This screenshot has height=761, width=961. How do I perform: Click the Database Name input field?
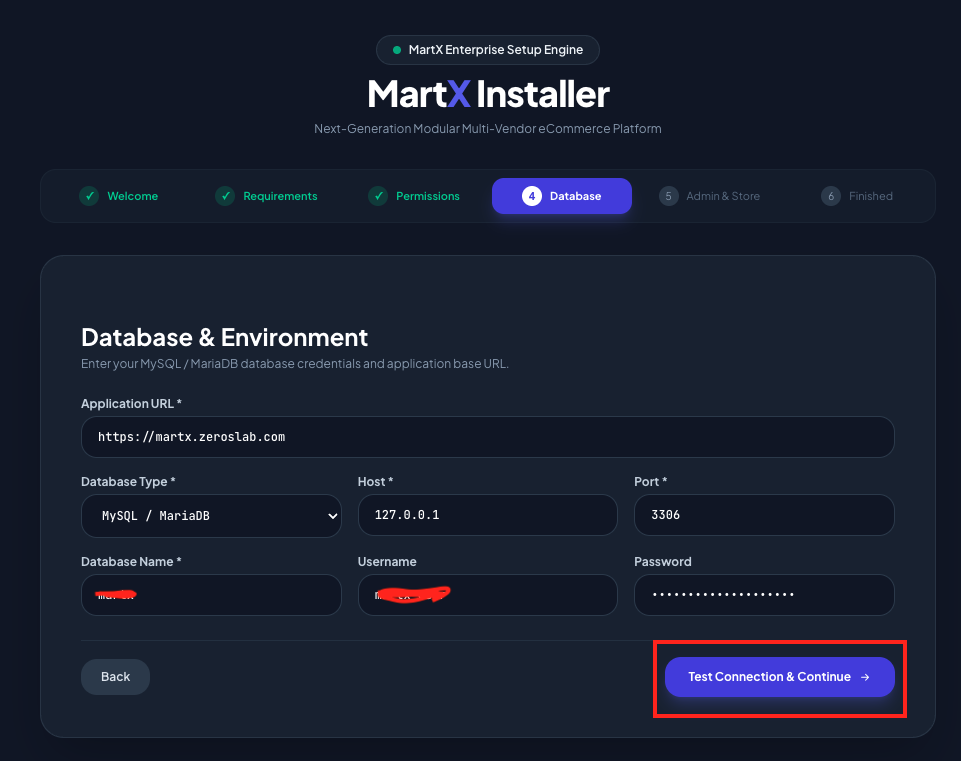click(x=211, y=595)
